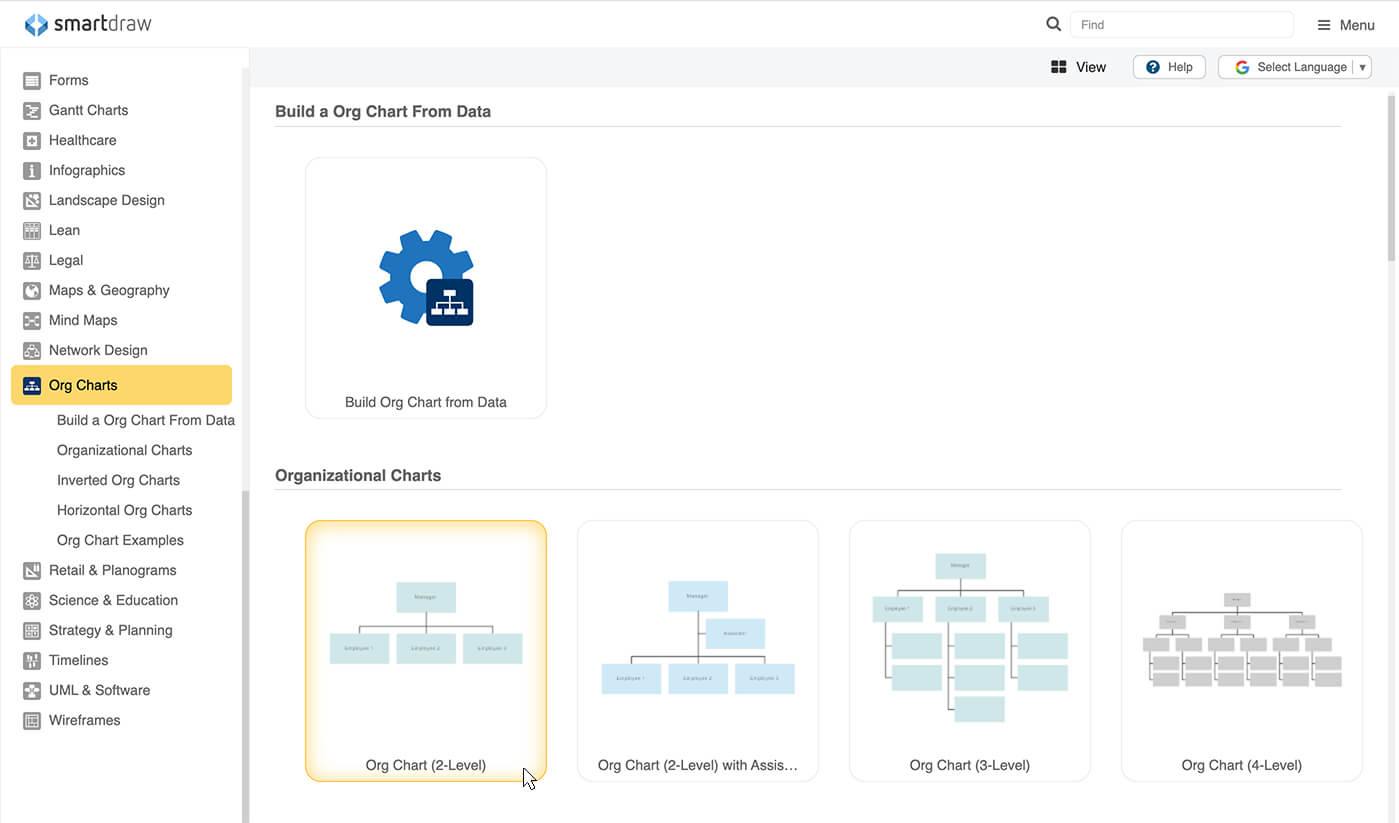Click the Infographics label
Image resolution: width=1399 pixels, height=823 pixels.
coord(87,170)
